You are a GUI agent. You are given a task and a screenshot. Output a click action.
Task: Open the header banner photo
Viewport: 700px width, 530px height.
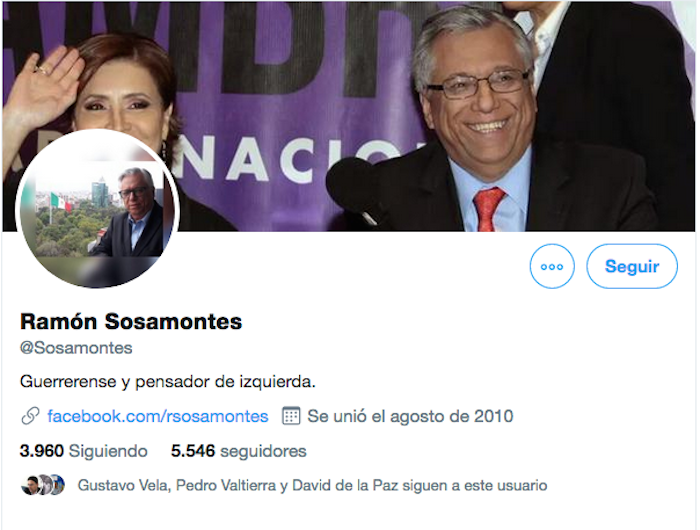(349, 116)
